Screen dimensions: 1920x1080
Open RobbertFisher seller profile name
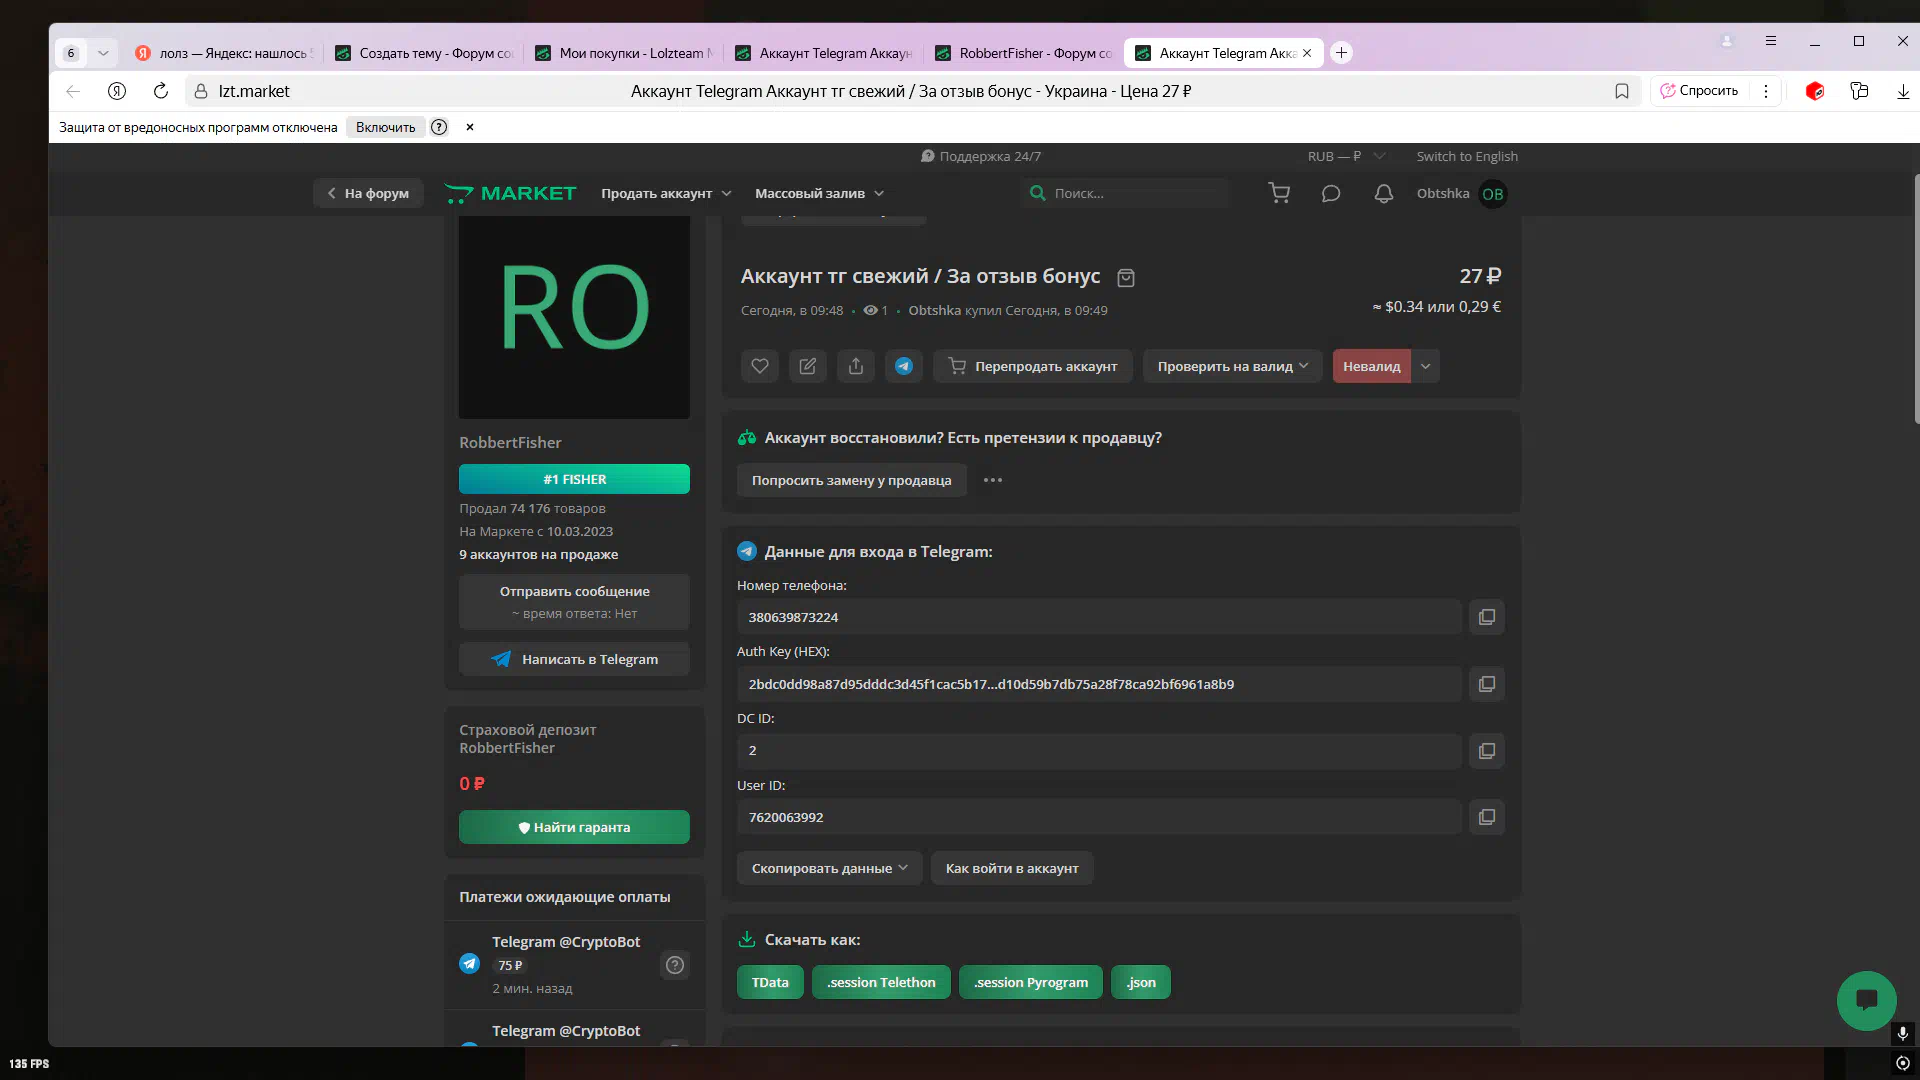(510, 442)
